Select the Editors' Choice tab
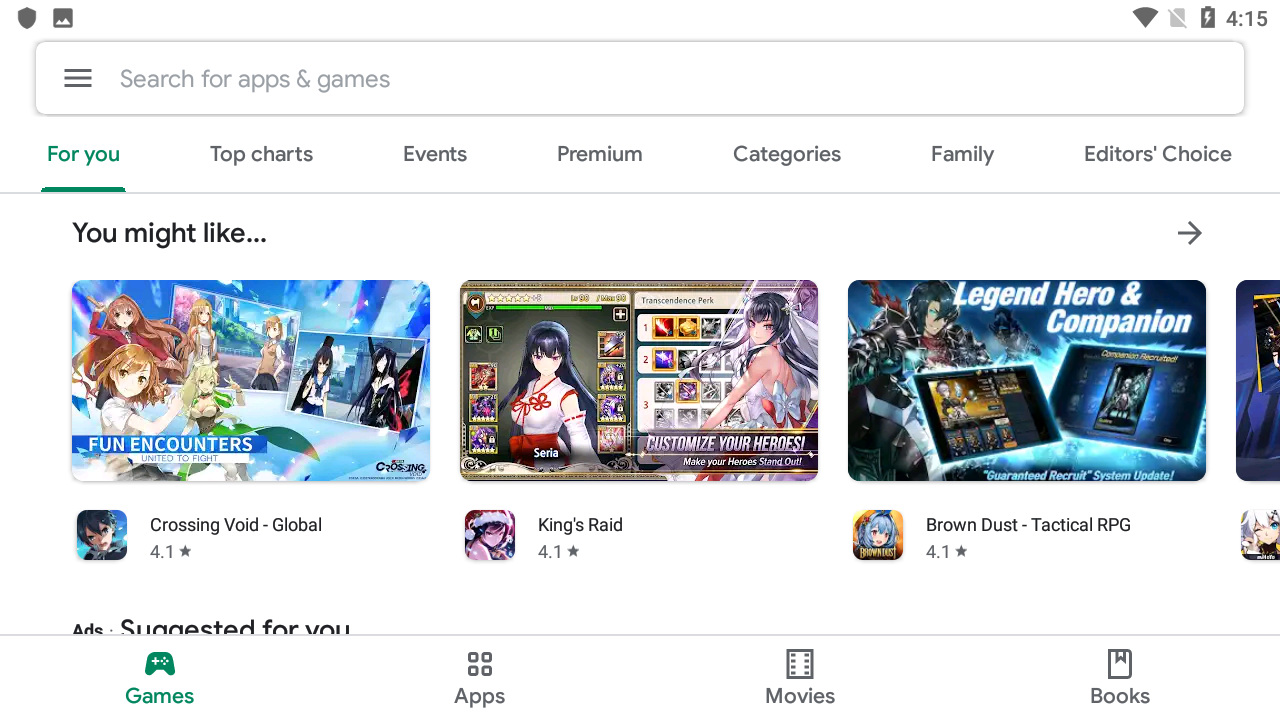 [x=1158, y=154]
